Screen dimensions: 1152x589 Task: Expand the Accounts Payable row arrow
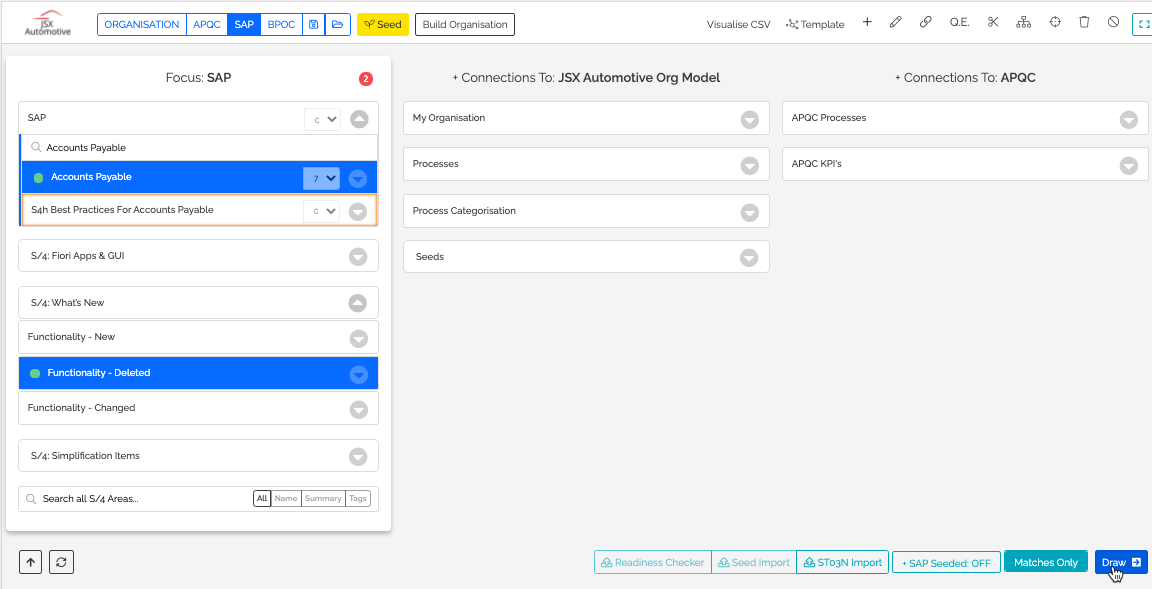click(x=358, y=178)
